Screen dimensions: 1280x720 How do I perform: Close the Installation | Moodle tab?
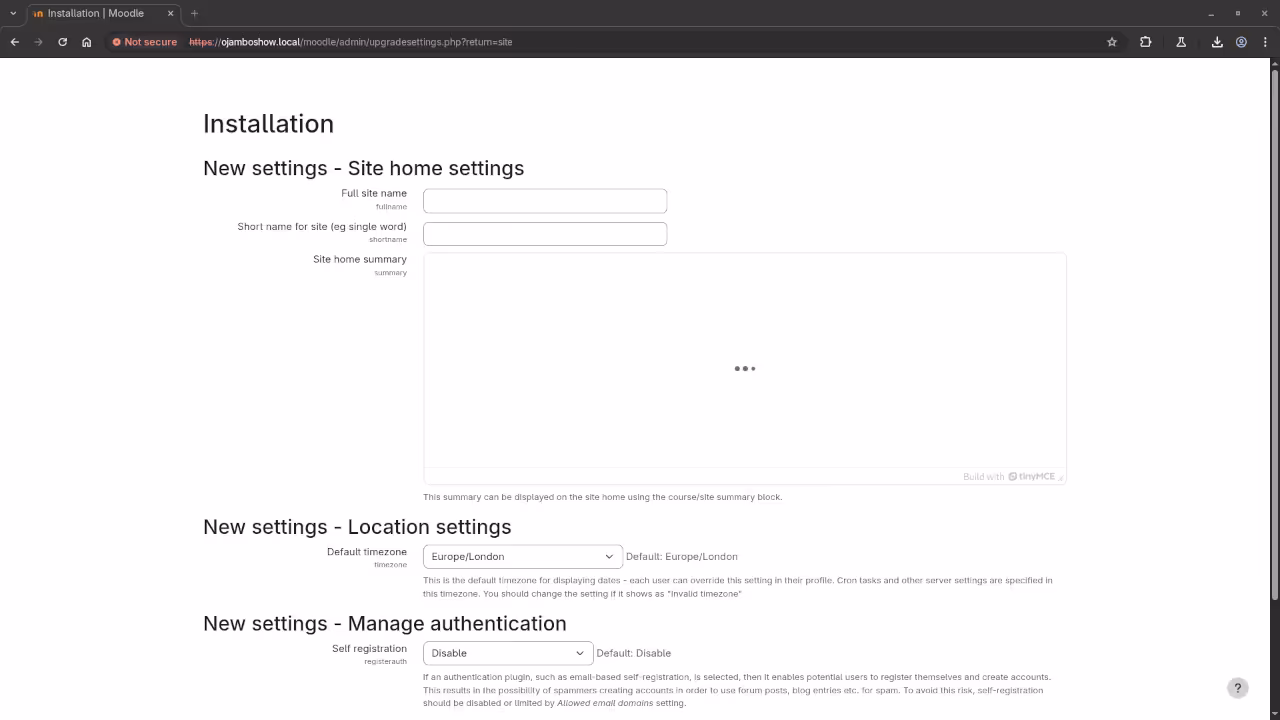point(170,13)
